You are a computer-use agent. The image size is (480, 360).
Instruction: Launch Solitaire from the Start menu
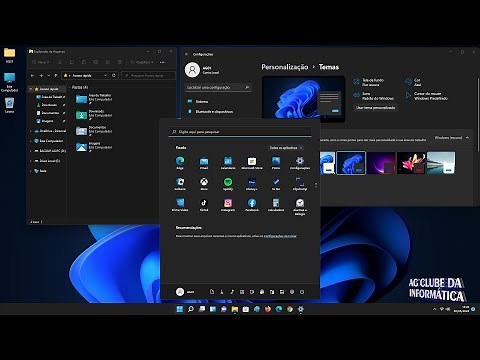click(180, 184)
